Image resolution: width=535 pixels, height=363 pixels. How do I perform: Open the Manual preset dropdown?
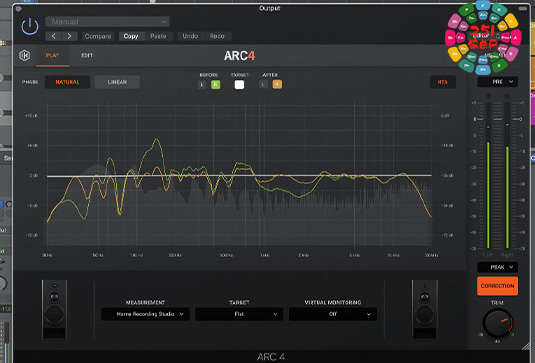point(107,22)
